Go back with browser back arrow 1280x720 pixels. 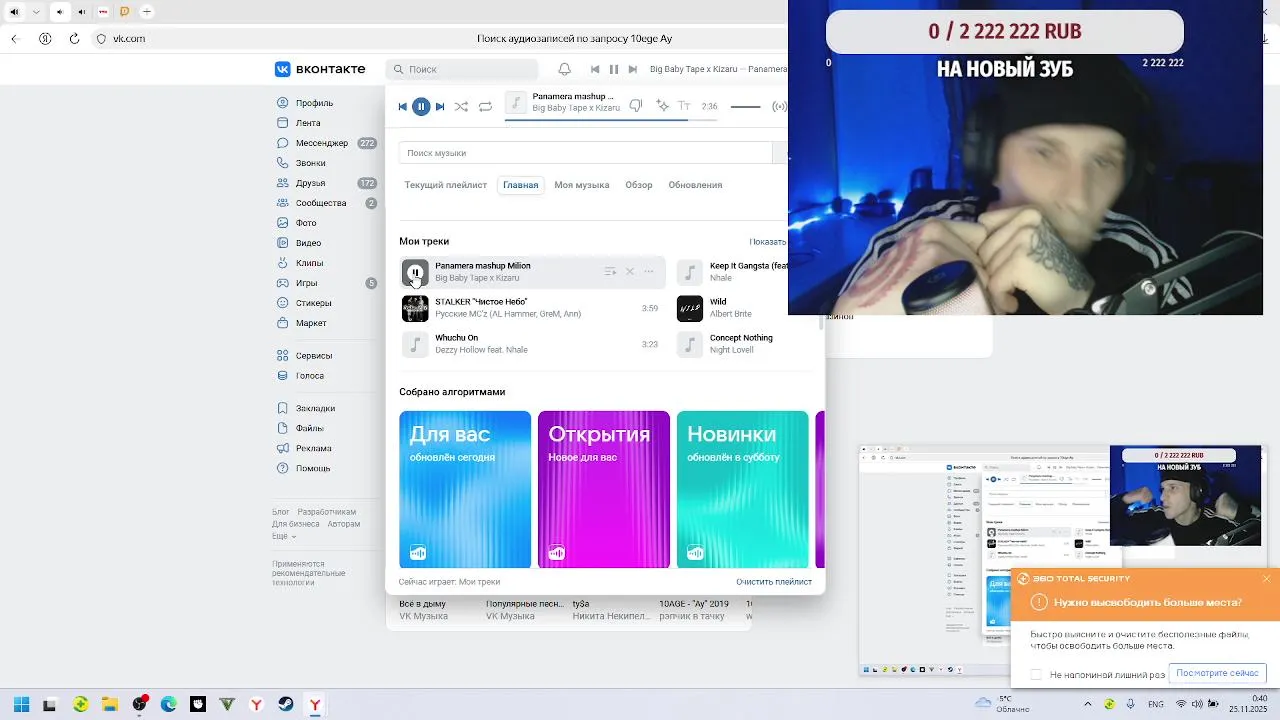[15, 39]
